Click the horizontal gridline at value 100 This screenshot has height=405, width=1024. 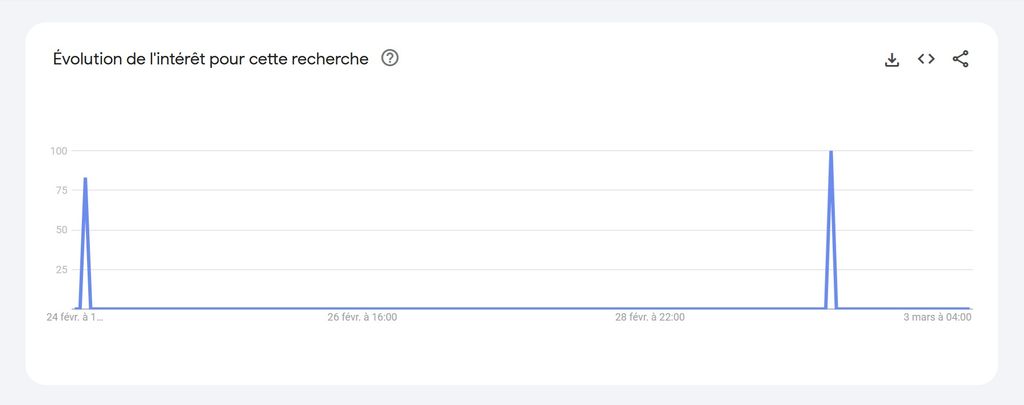tap(500, 151)
